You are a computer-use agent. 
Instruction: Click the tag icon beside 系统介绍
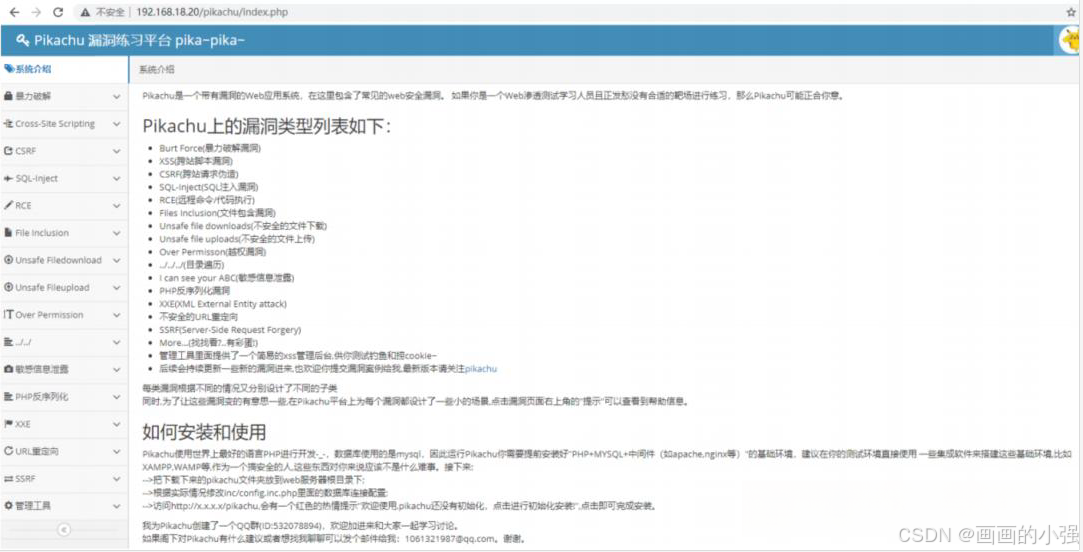[x=8, y=69]
